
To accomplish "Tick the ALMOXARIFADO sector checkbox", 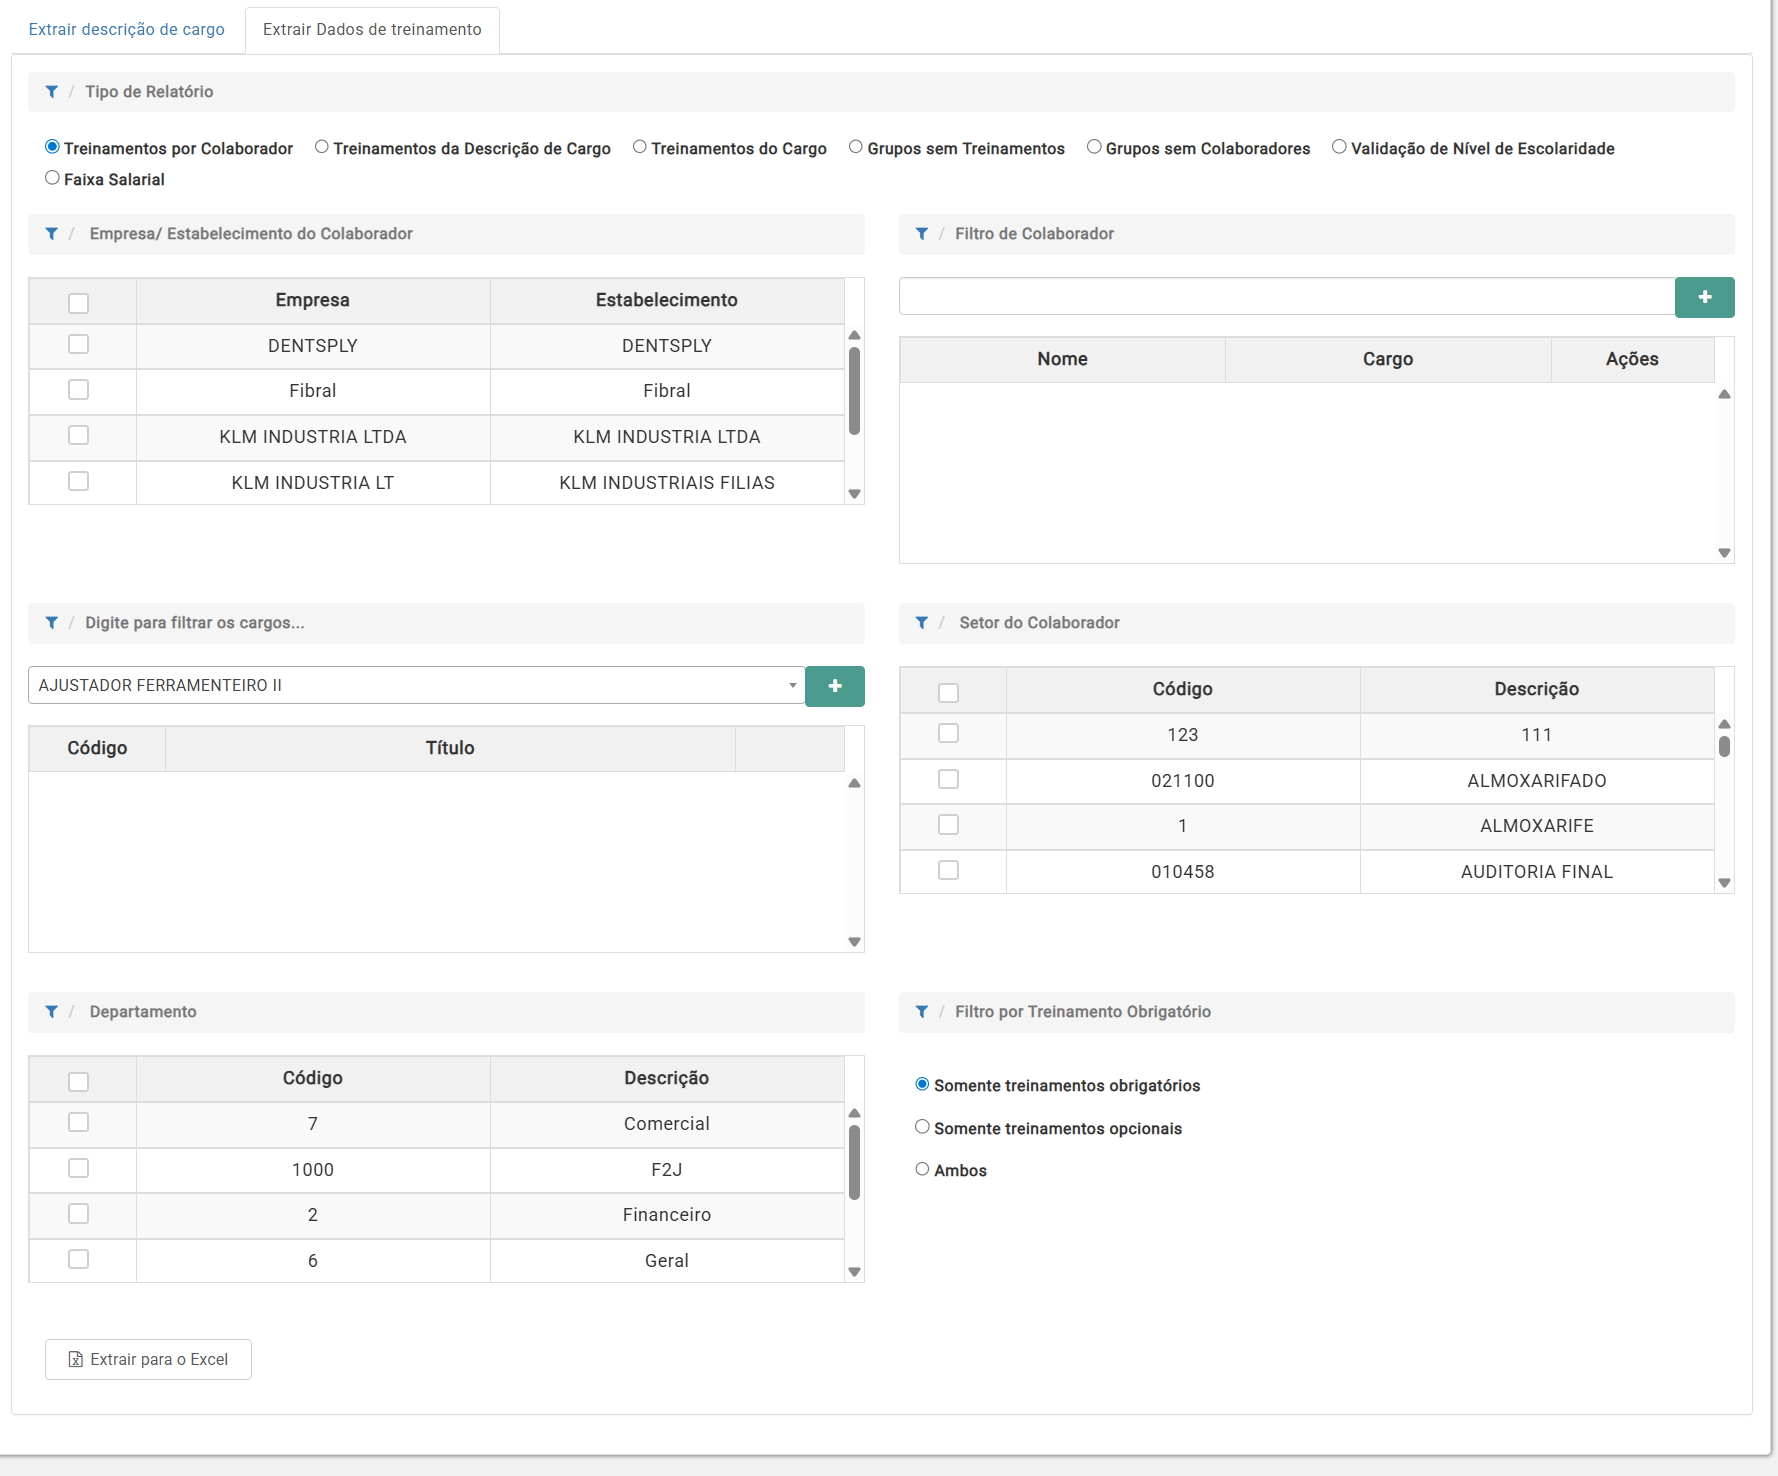I will (948, 779).
